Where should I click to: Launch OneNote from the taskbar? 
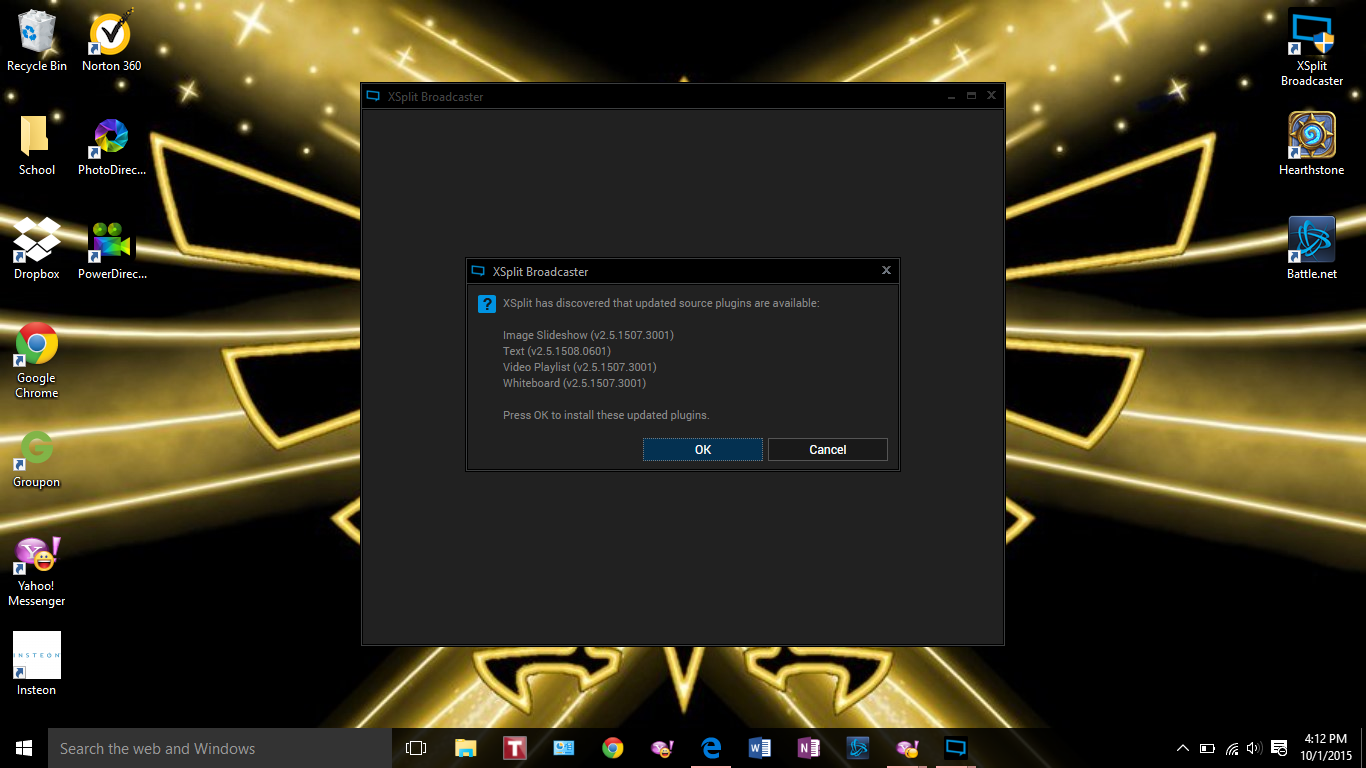808,747
